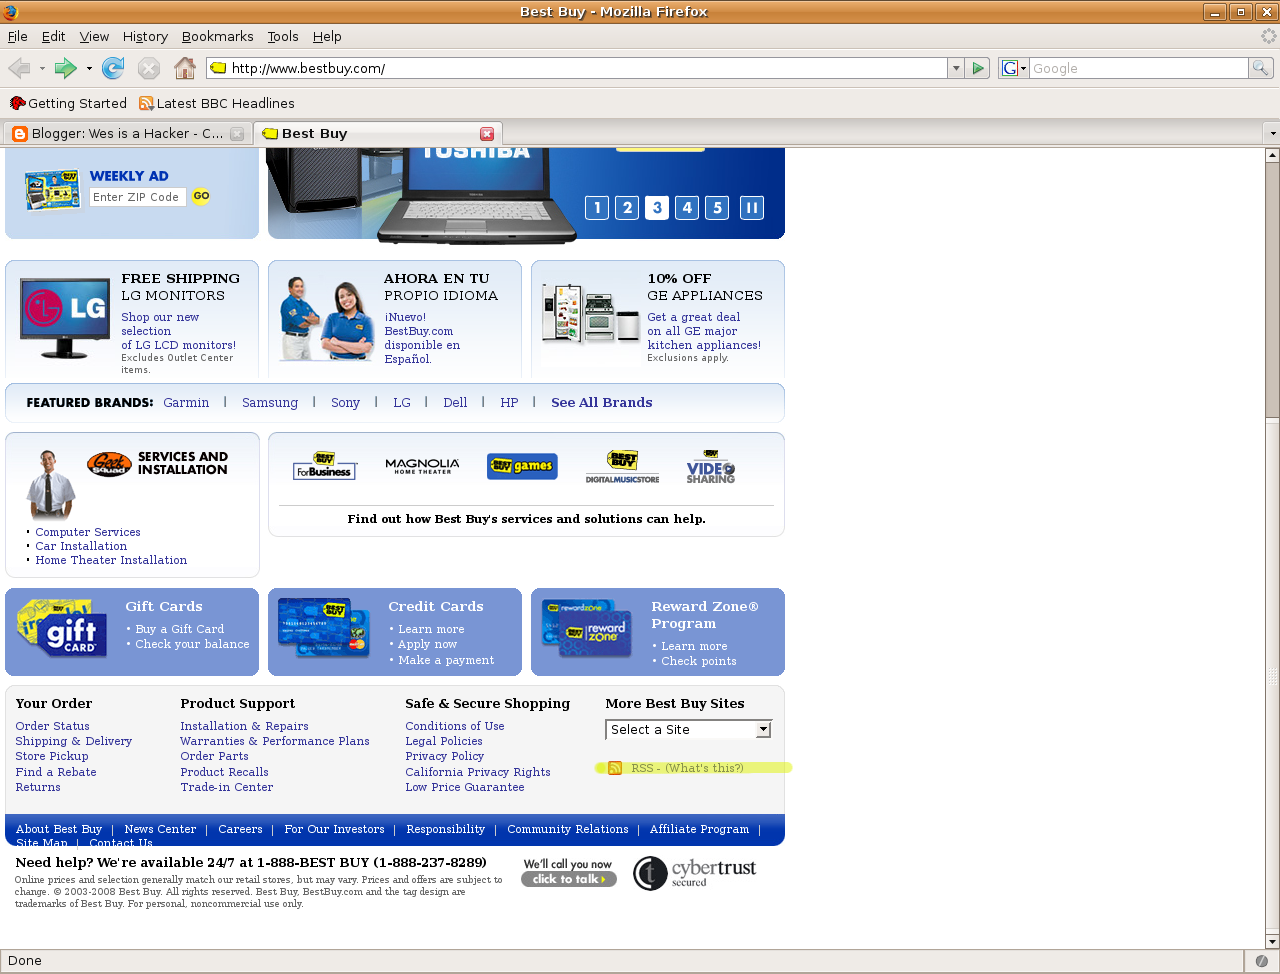This screenshot has width=1280, height=974.
Task: Open the Home page icon
Action: 185,68
